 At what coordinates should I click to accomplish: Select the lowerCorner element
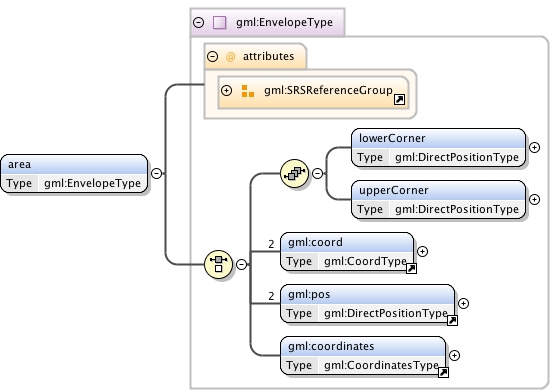click(438, 148)
